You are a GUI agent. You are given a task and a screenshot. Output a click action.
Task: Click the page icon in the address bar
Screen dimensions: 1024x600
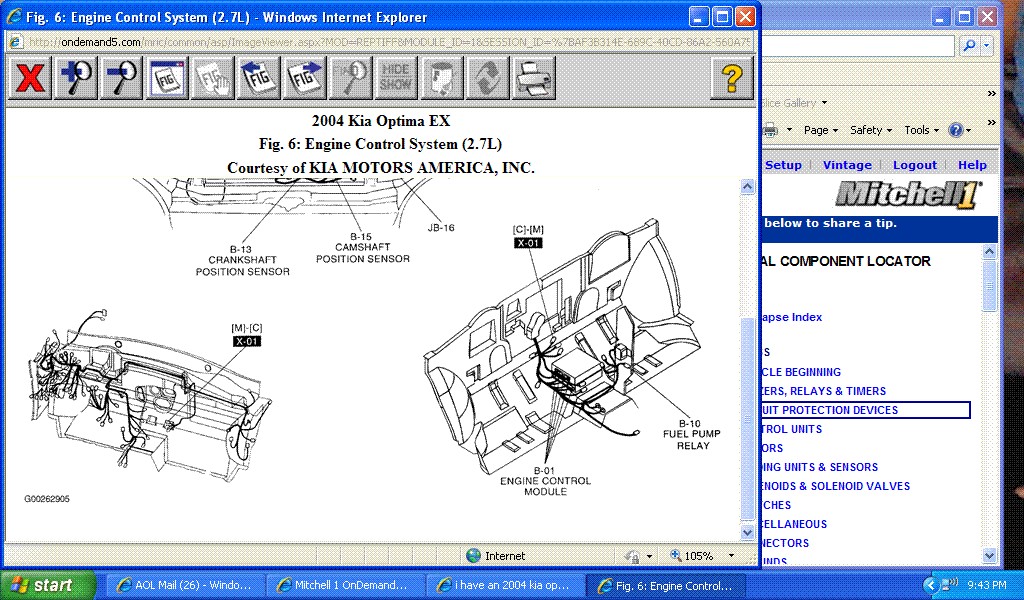[x=16, y=42]
